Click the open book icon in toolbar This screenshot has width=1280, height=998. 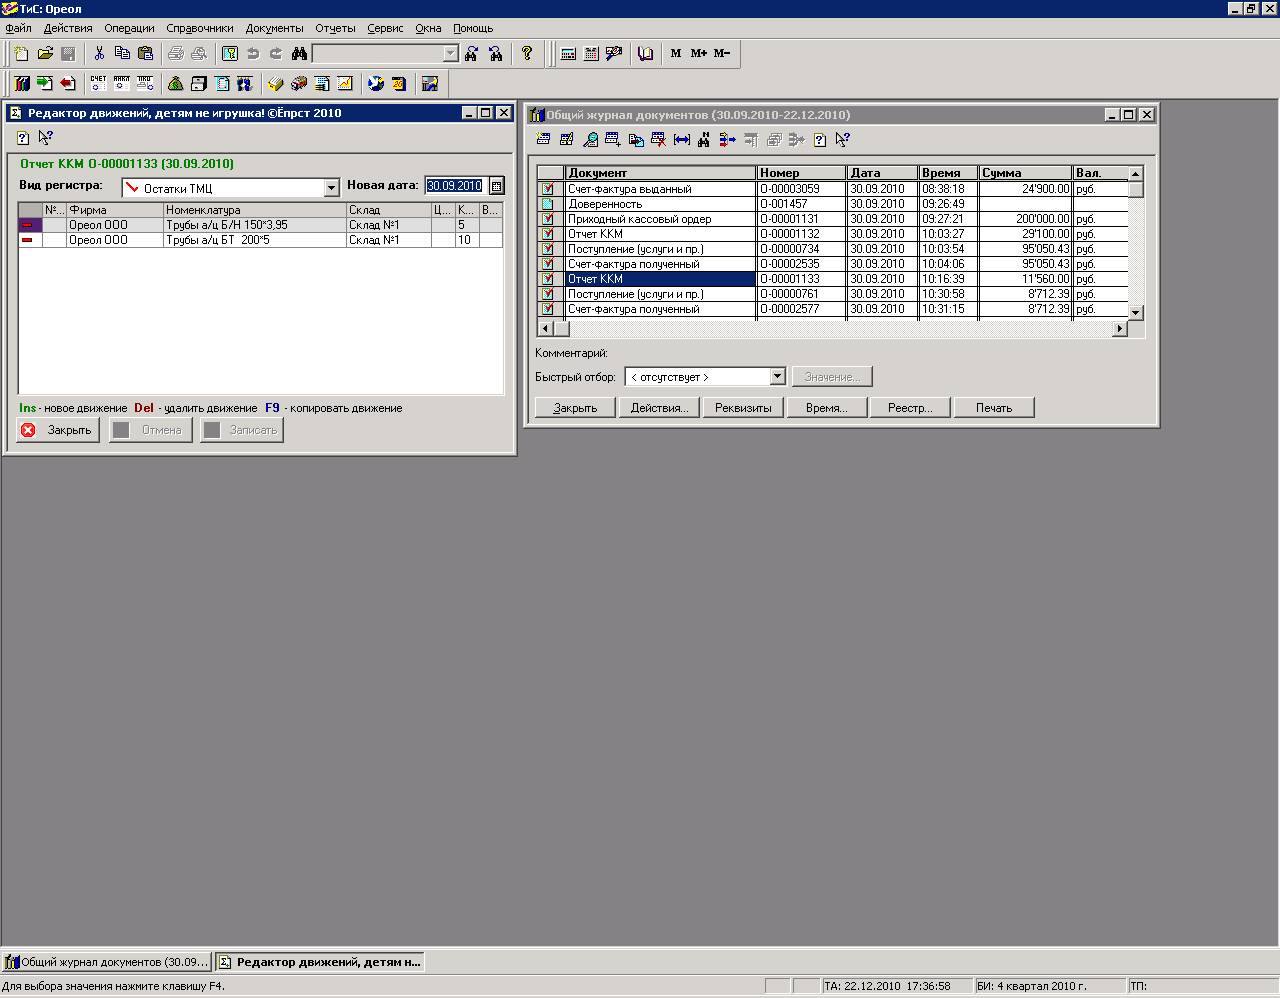[x=645, y=53]
